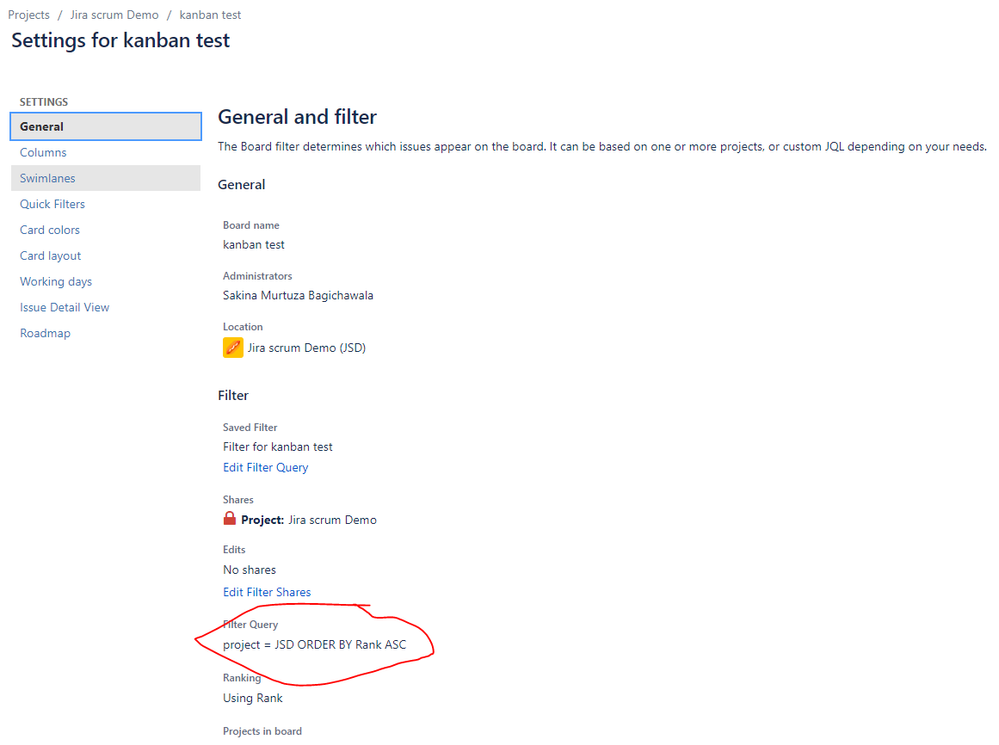999x745 pixels.
Task: Click the board name value 'kanban test'
Action: click(254, 245)
